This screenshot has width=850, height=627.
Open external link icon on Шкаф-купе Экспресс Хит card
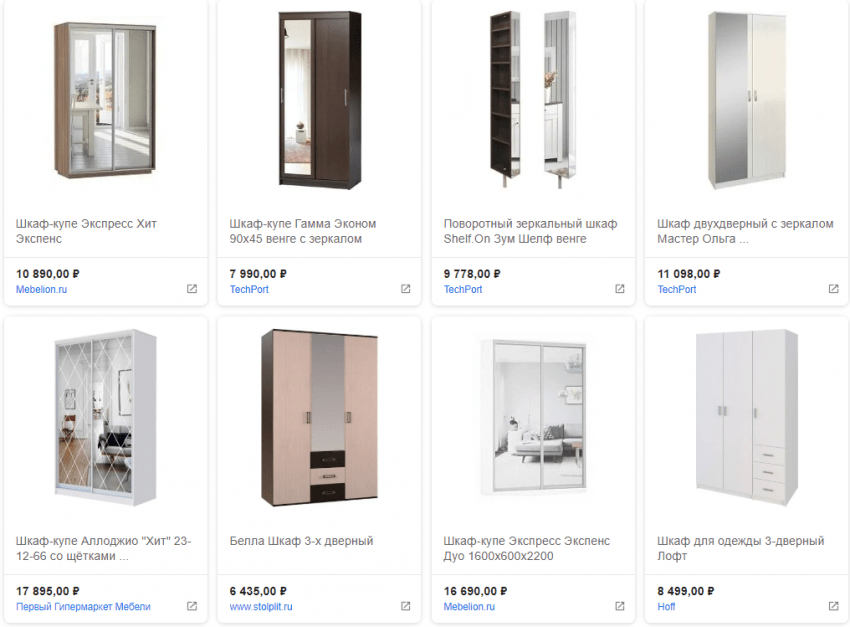(192, 289)
